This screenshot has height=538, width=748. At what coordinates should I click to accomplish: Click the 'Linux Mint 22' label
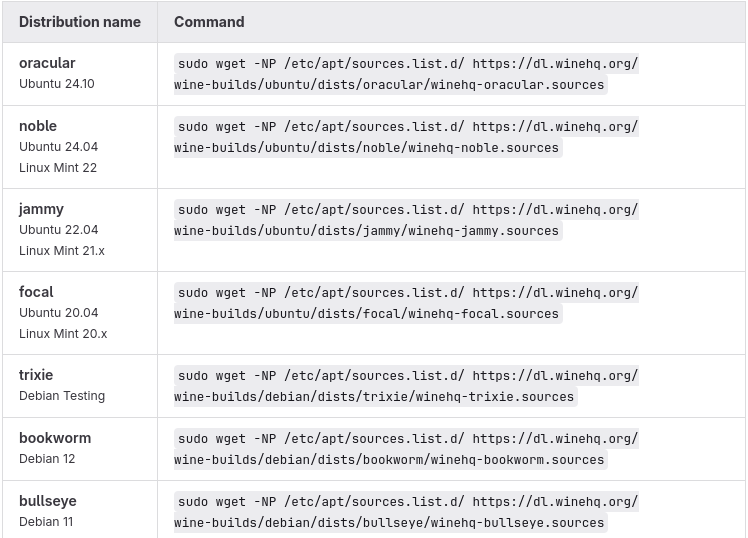pos(58,167)
